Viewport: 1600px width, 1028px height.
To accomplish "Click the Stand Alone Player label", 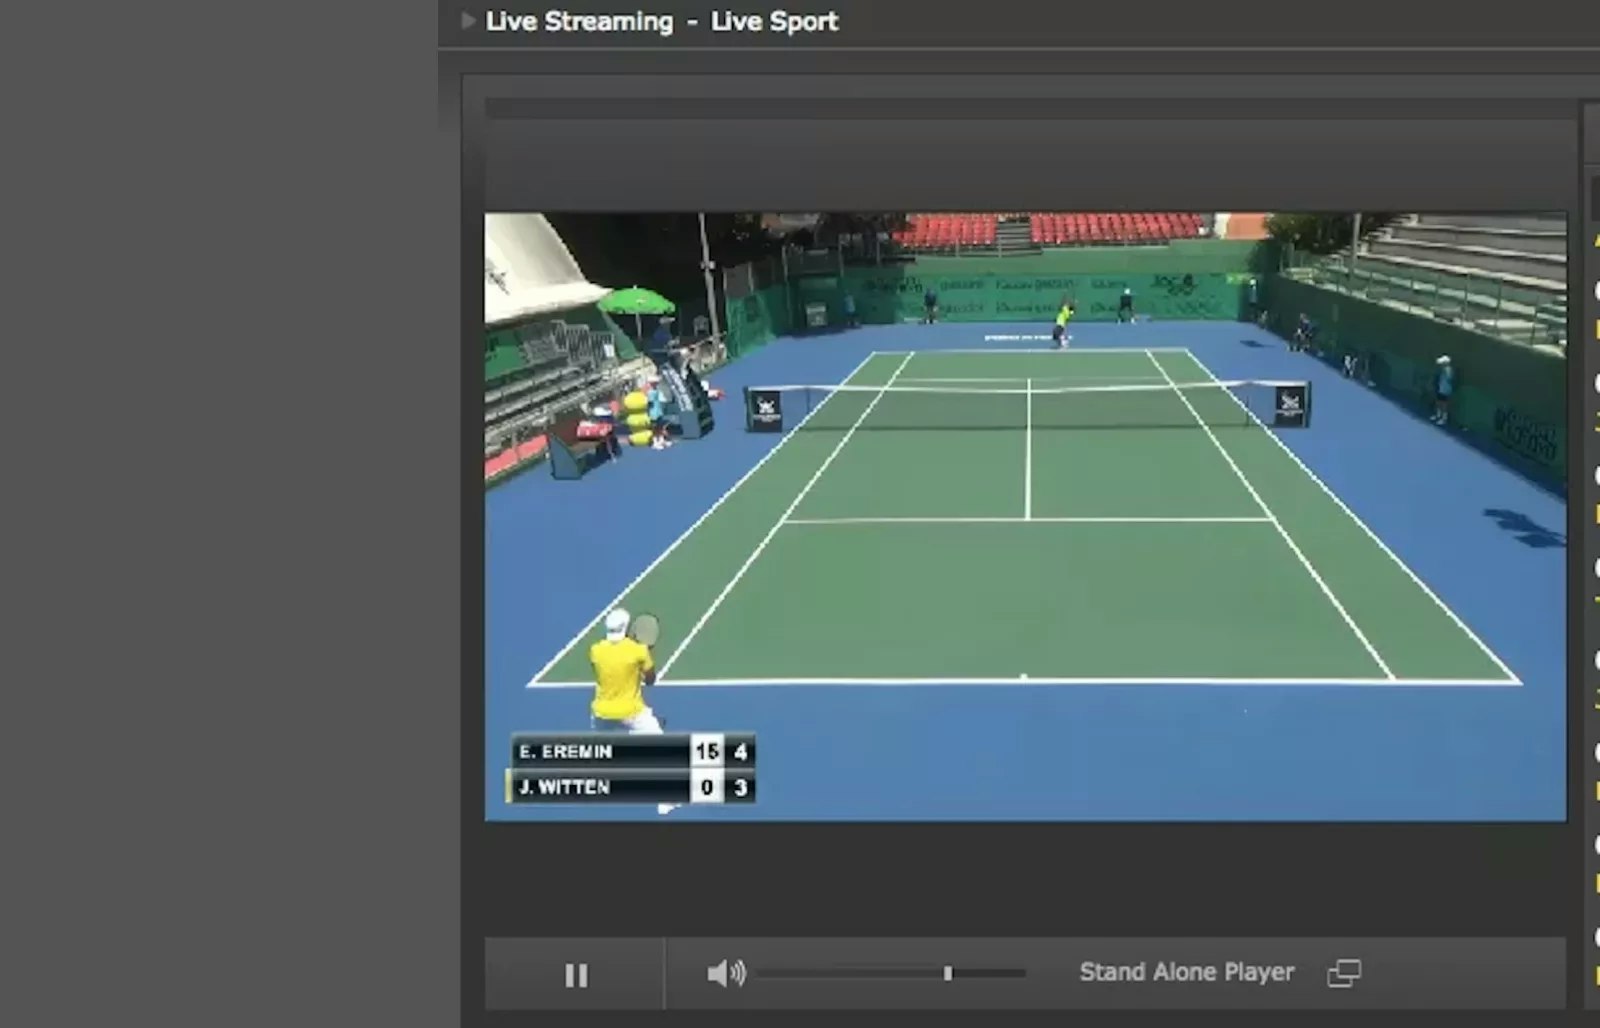I will point(1186,972).
